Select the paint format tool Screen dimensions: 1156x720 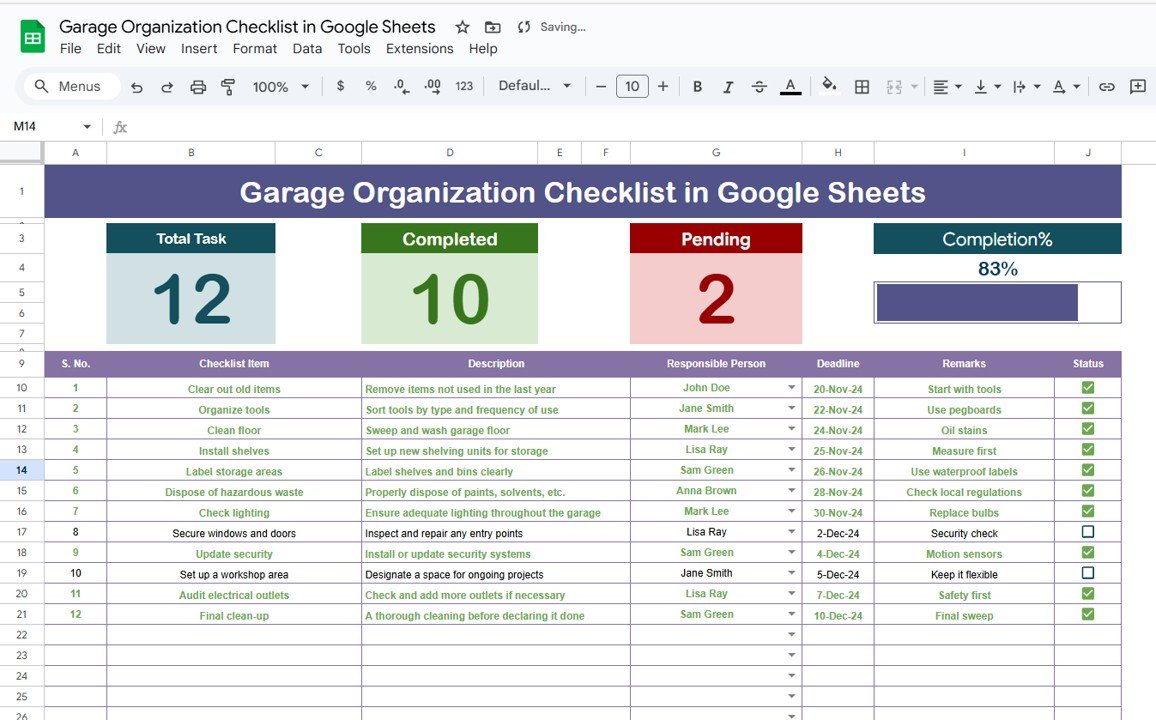click(228, 87)
